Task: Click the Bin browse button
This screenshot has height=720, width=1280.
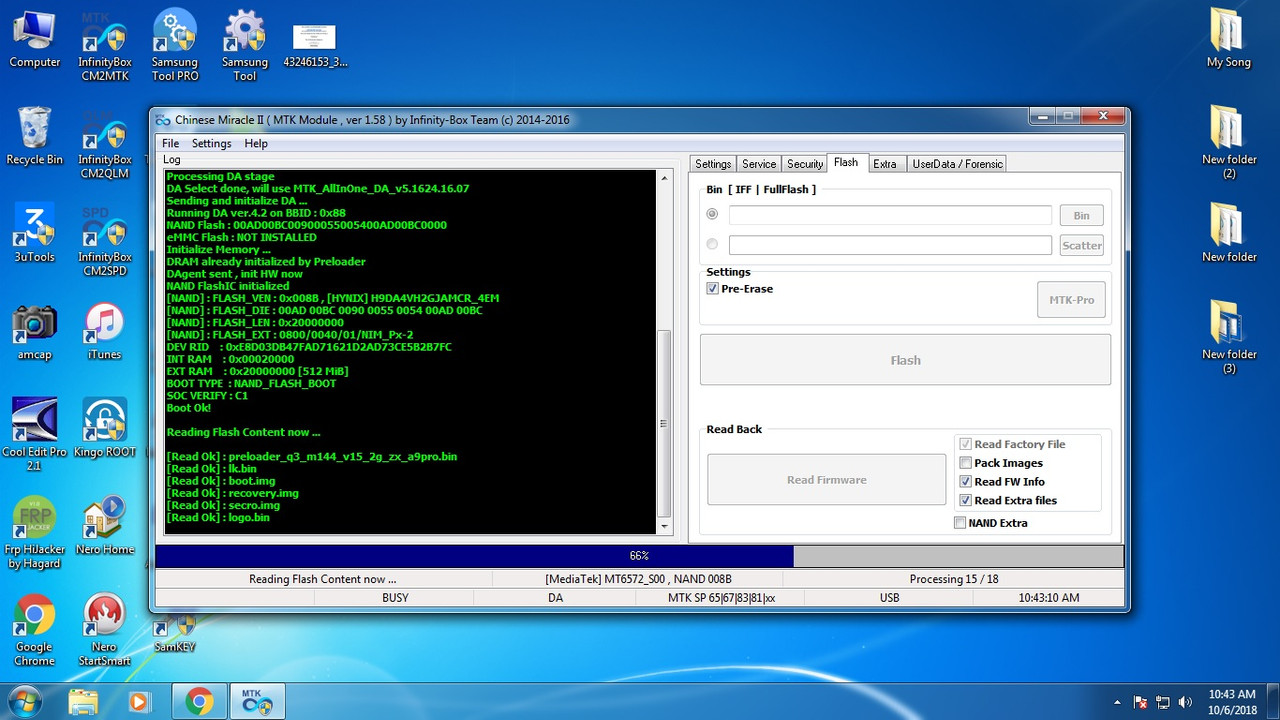Action: pyautogui.click(x=1082, y=215)
